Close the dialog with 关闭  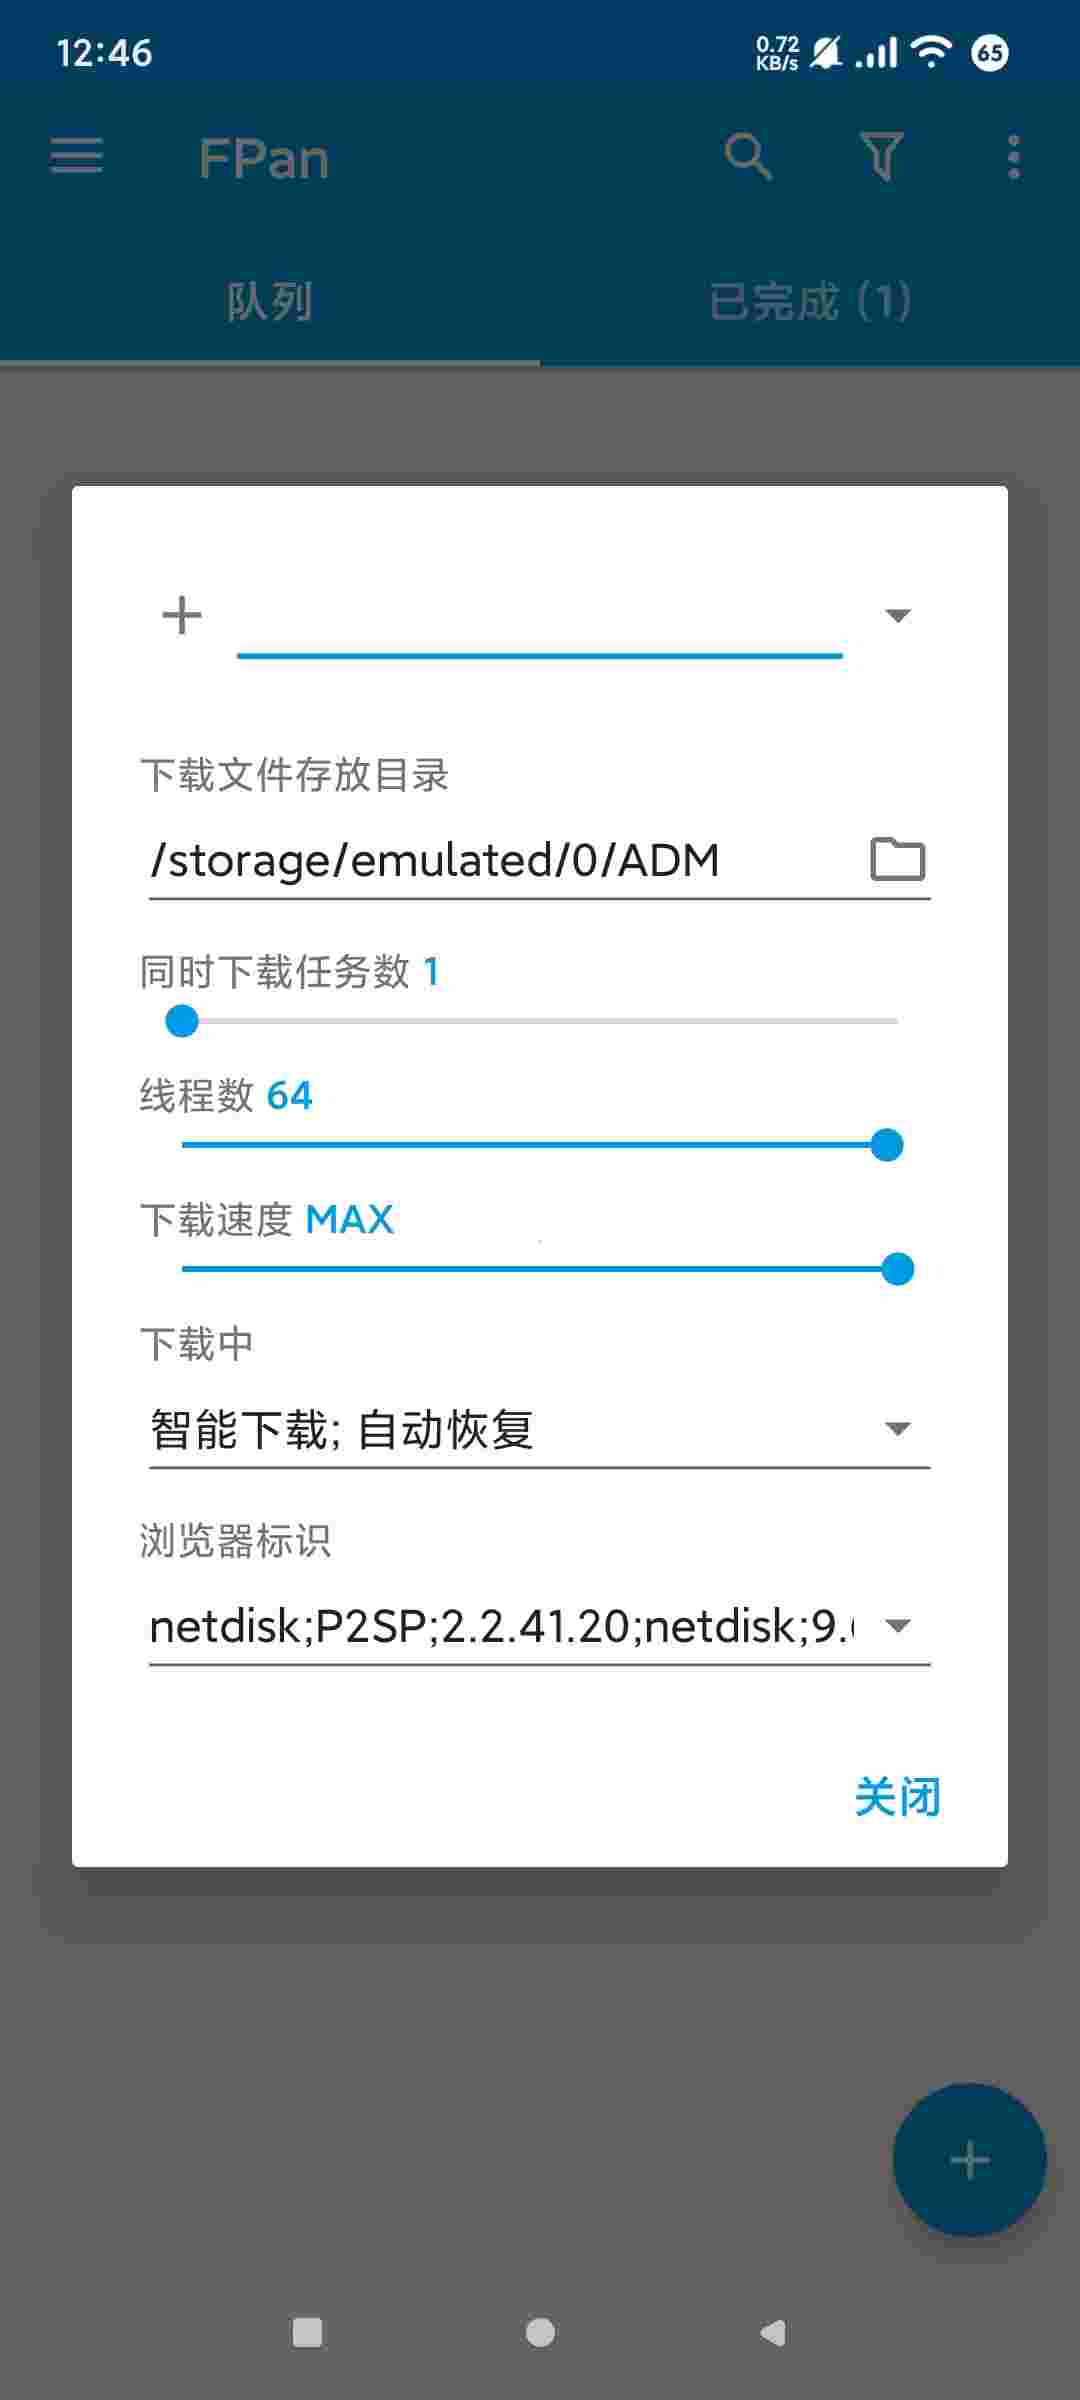(x=897, y=1797)
